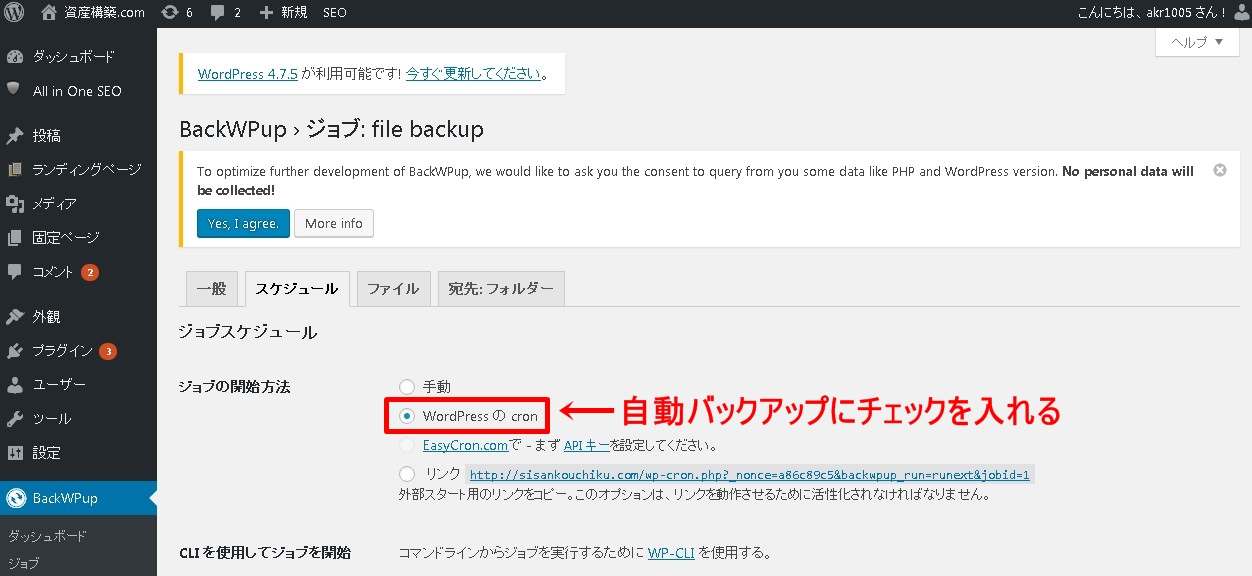1252x576 pixels.
Task: Click the 新規 label in admin bar
Action: tap(294, 13)
